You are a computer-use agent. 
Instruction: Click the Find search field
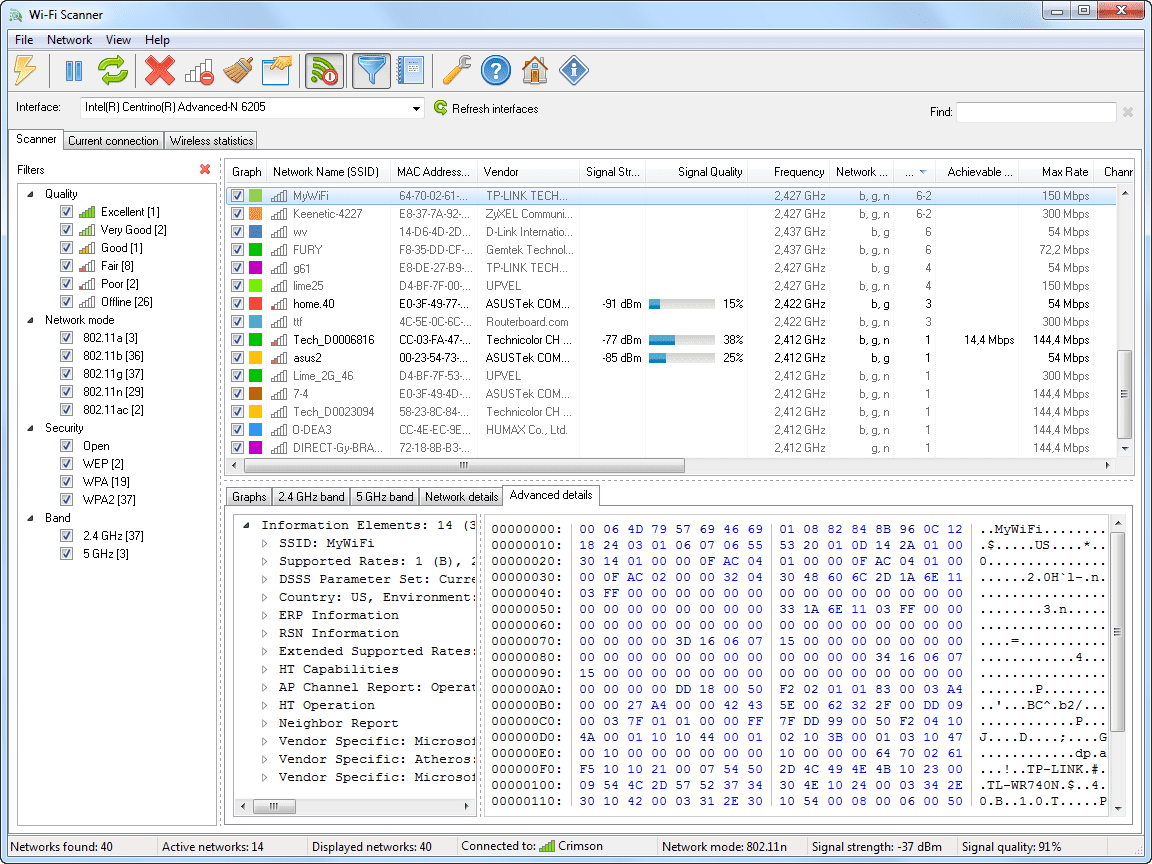coord(1035,112)
